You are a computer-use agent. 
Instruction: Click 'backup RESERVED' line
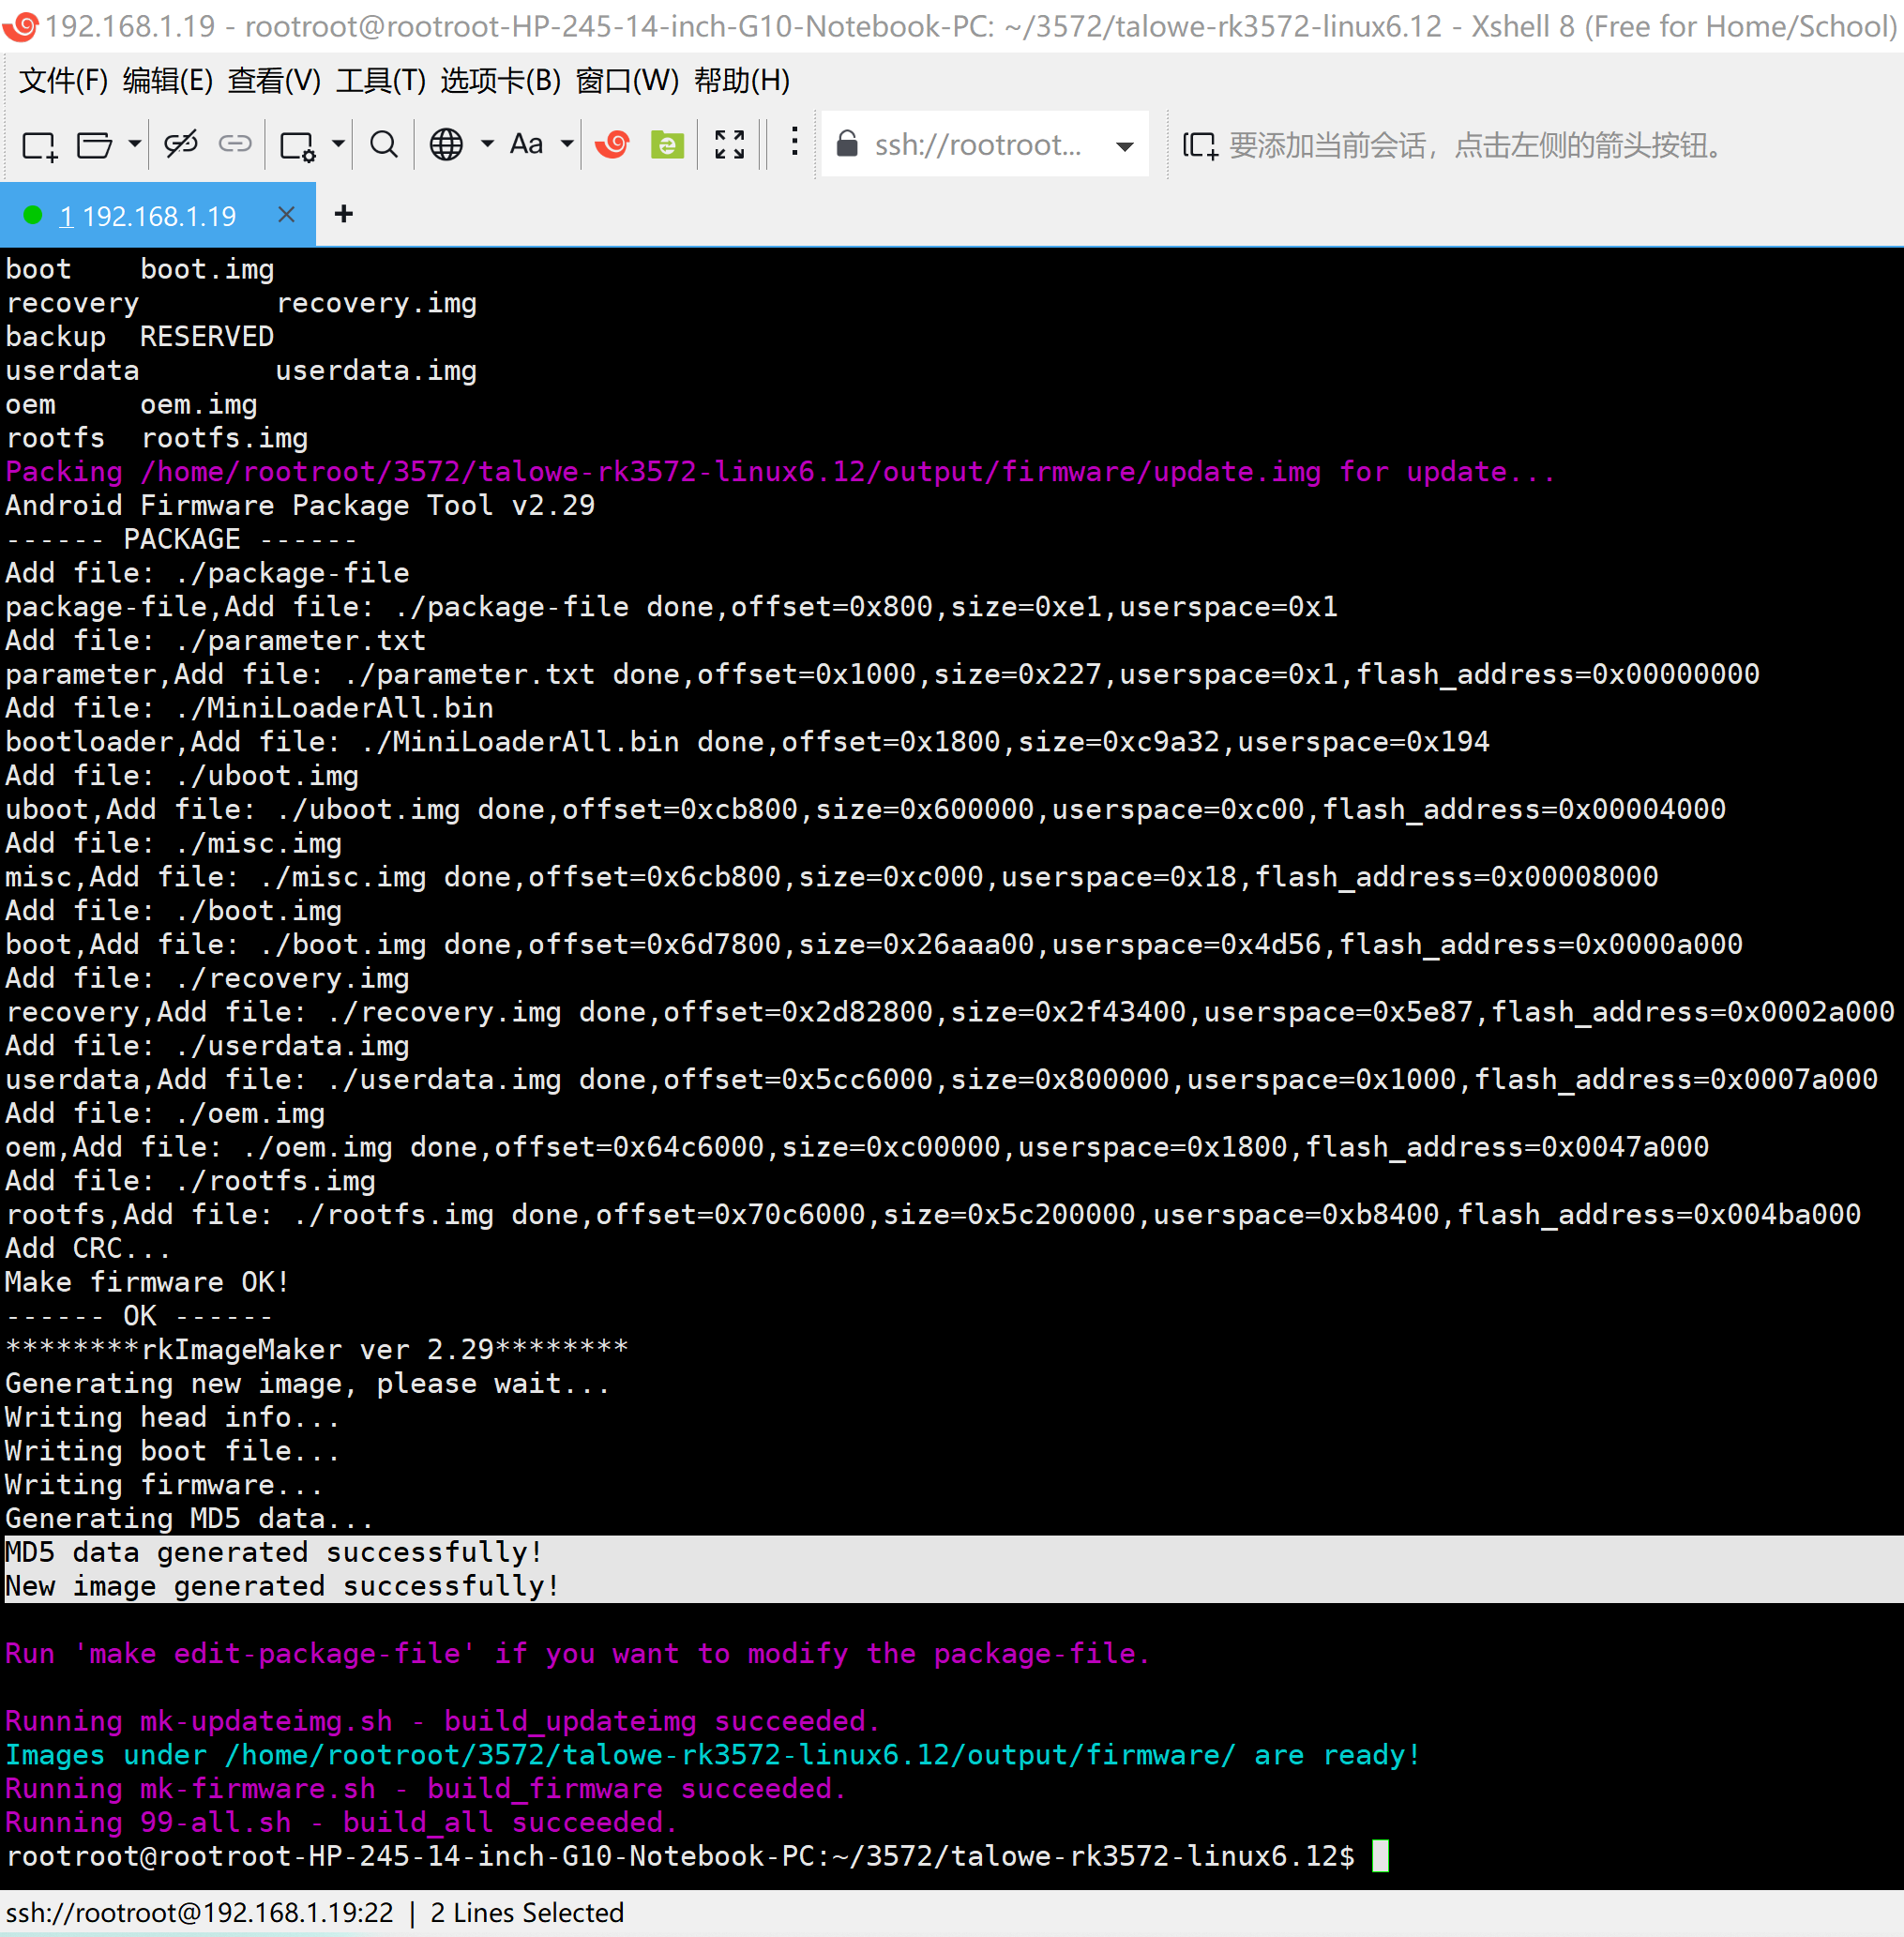139,336
